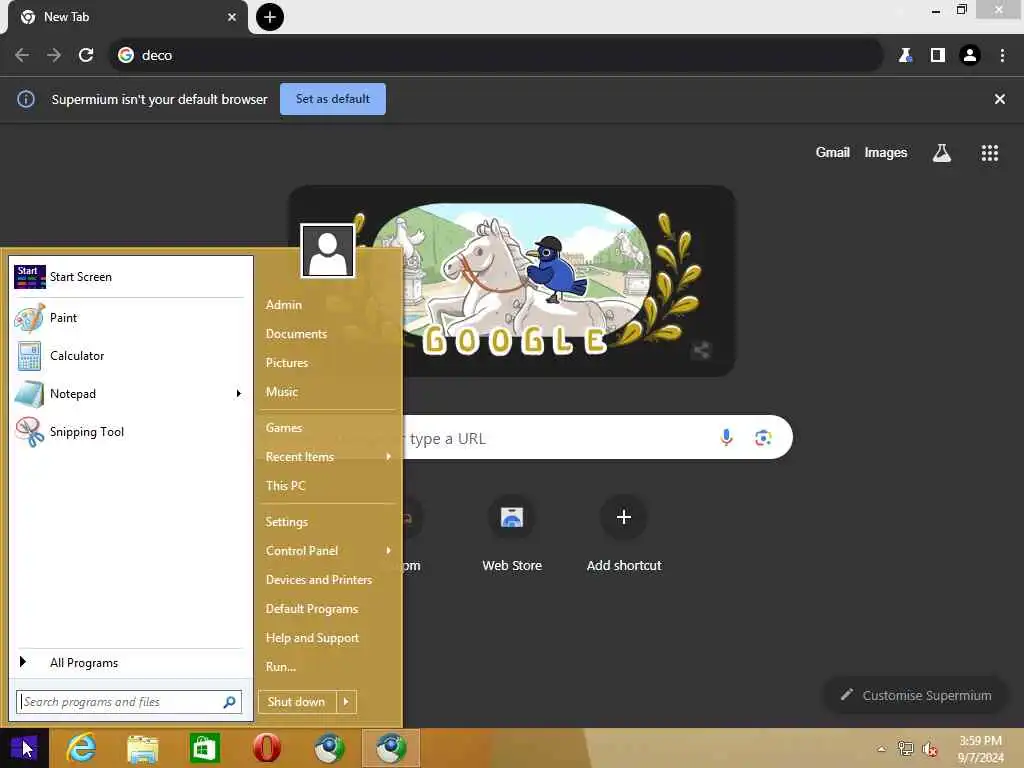
Task: Click the taskbar clock showing 3:59 PM
Action: pyautogui.click(x=980, y=749)
